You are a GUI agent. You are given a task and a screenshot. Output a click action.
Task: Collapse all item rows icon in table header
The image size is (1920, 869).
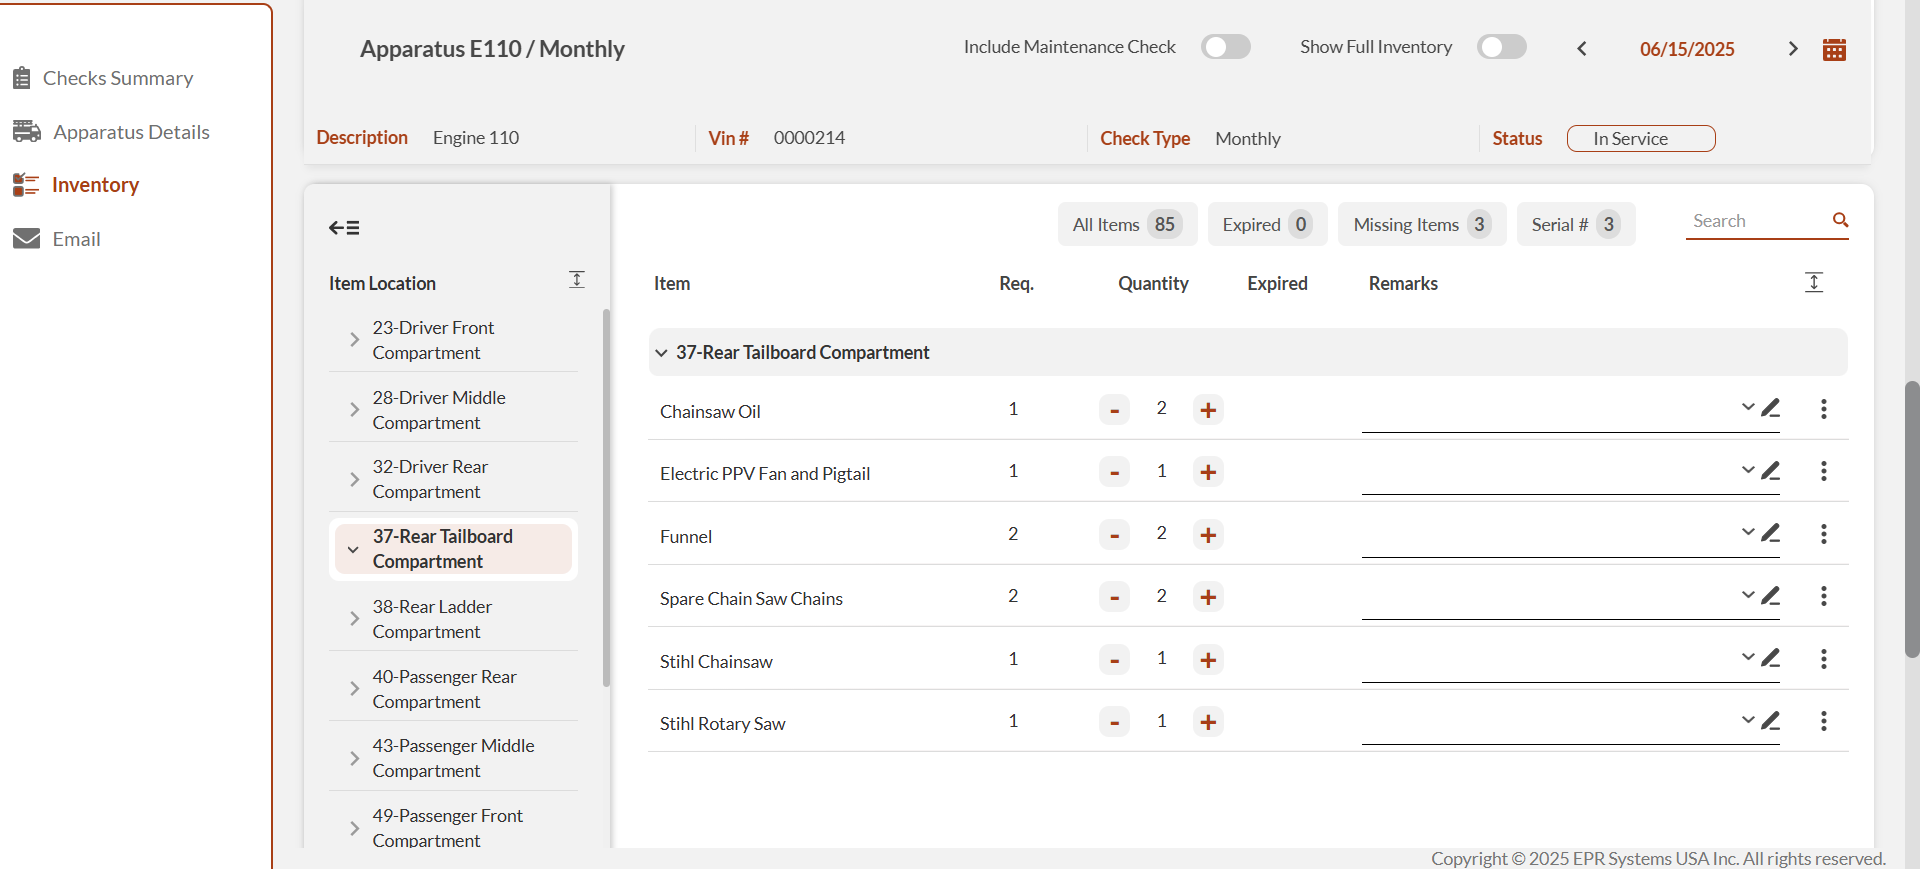tap(1814, 283)
